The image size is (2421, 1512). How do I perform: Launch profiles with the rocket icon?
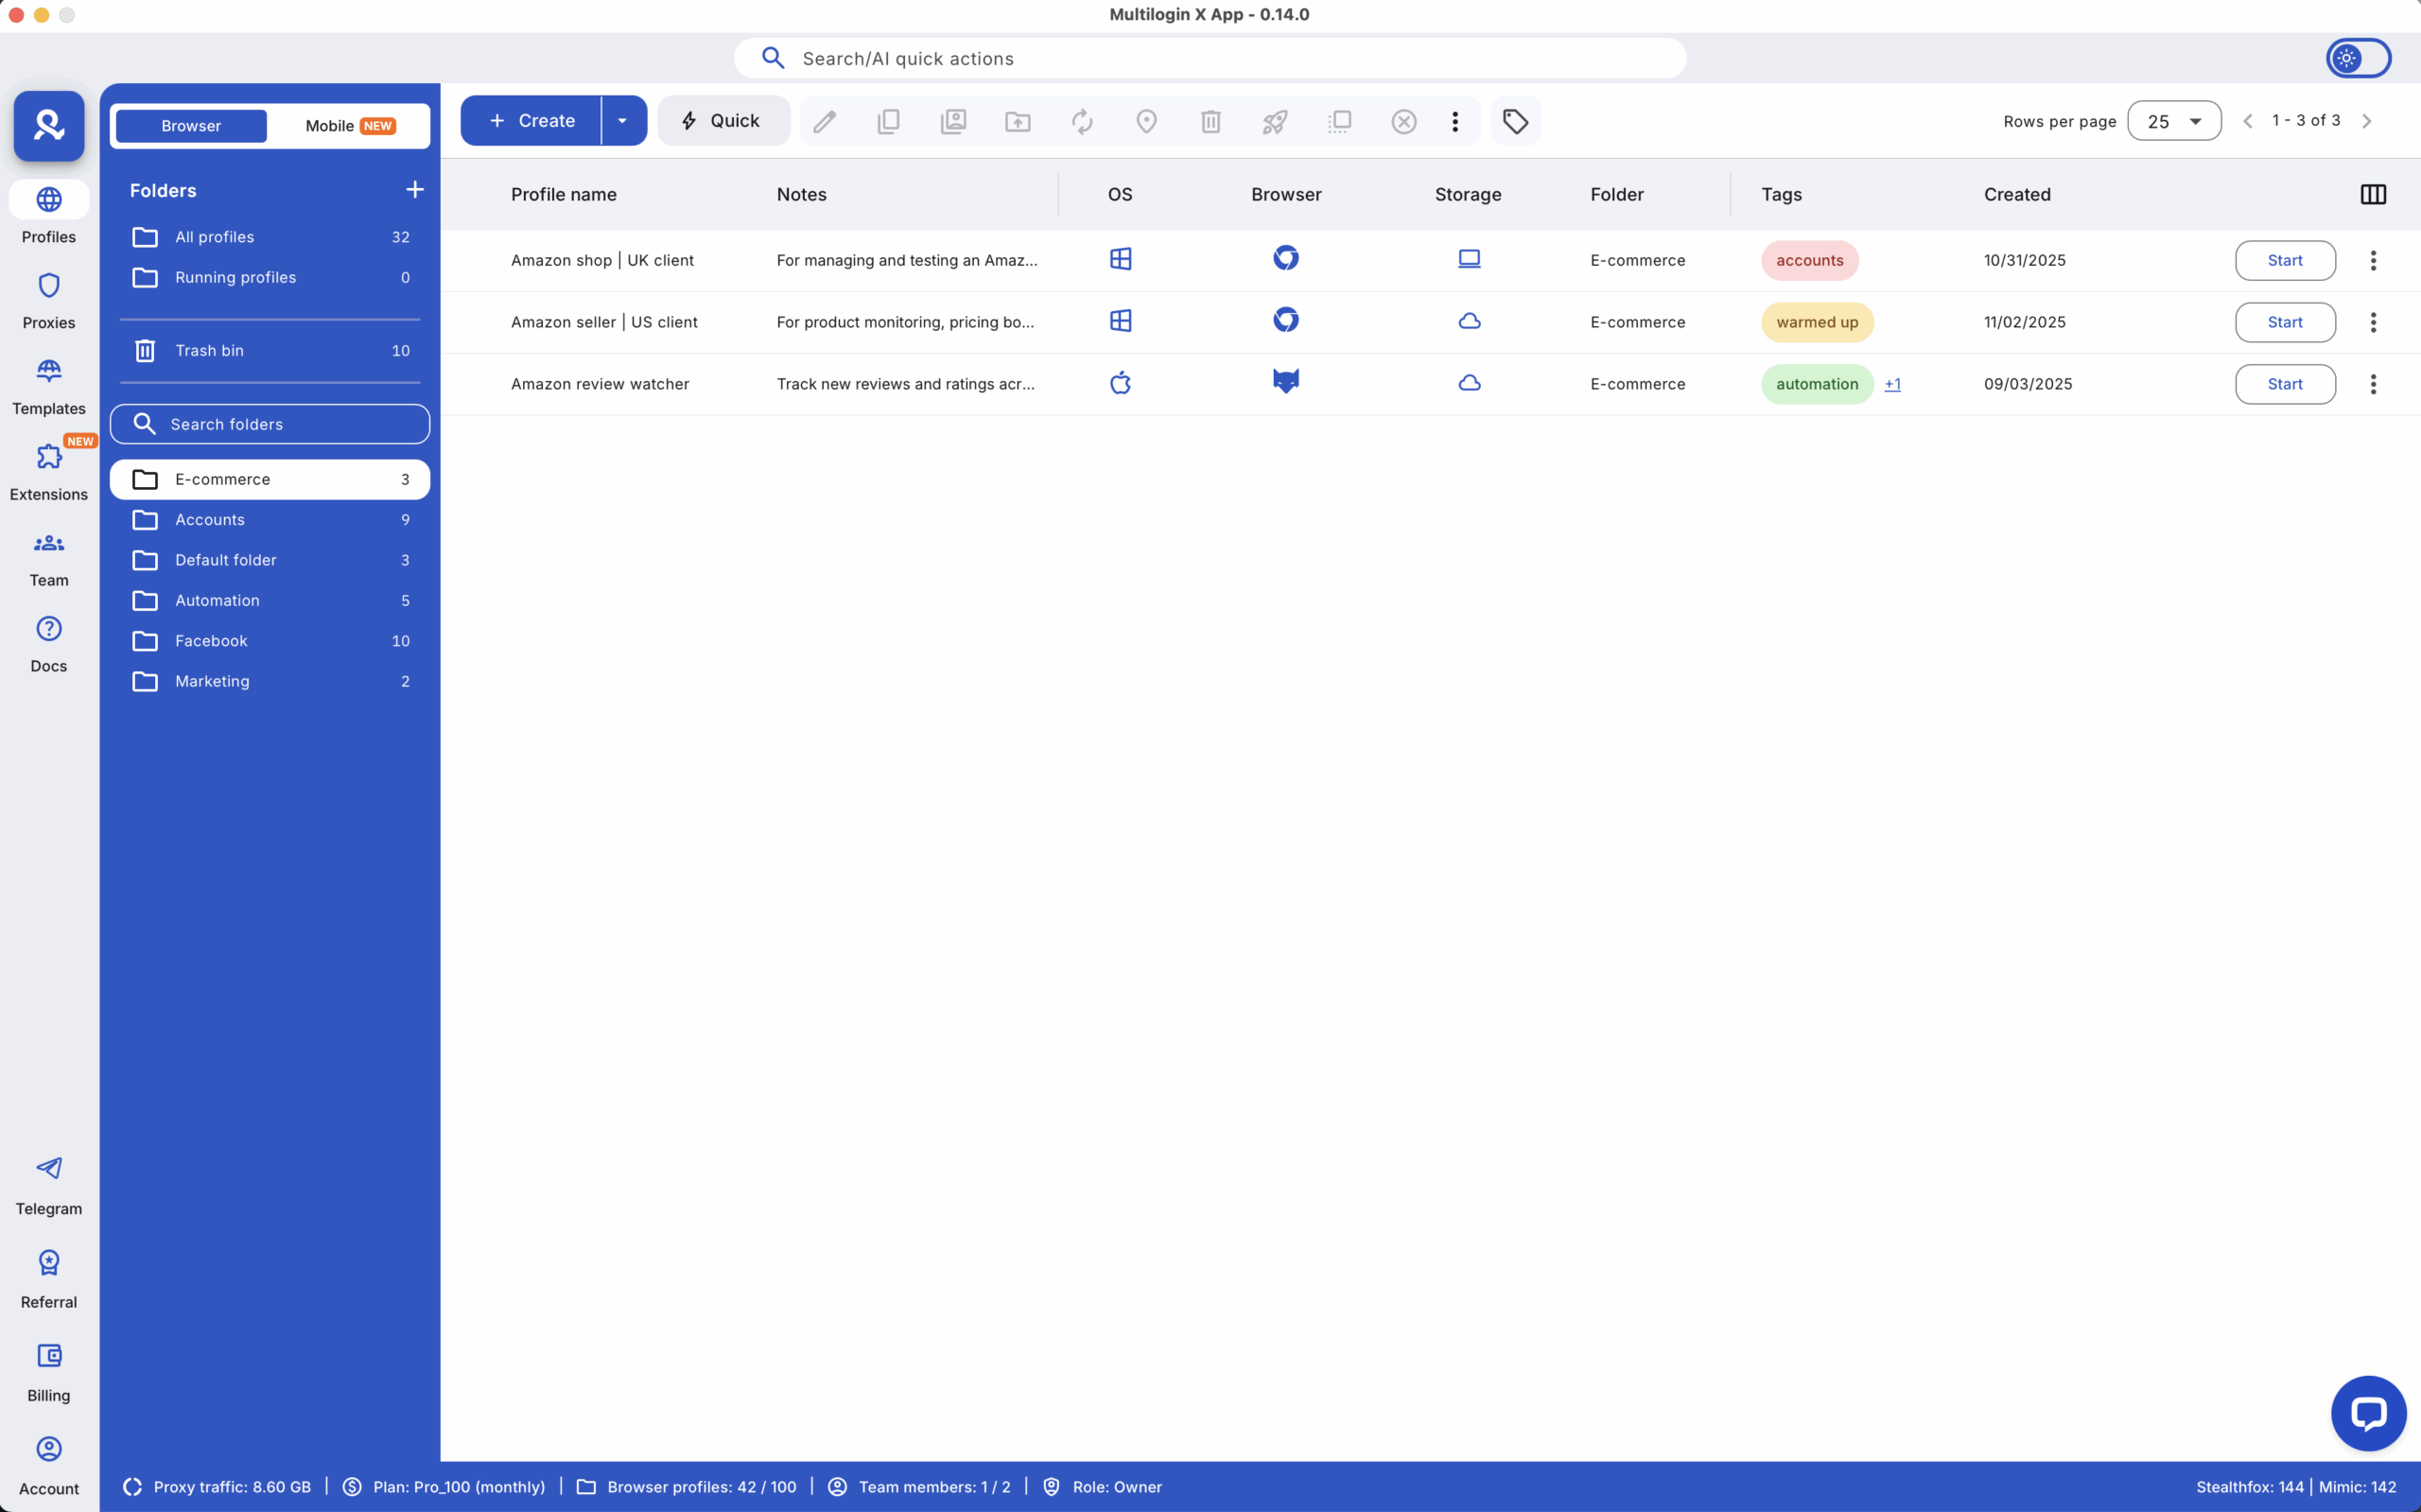(x=1274, y=120)
